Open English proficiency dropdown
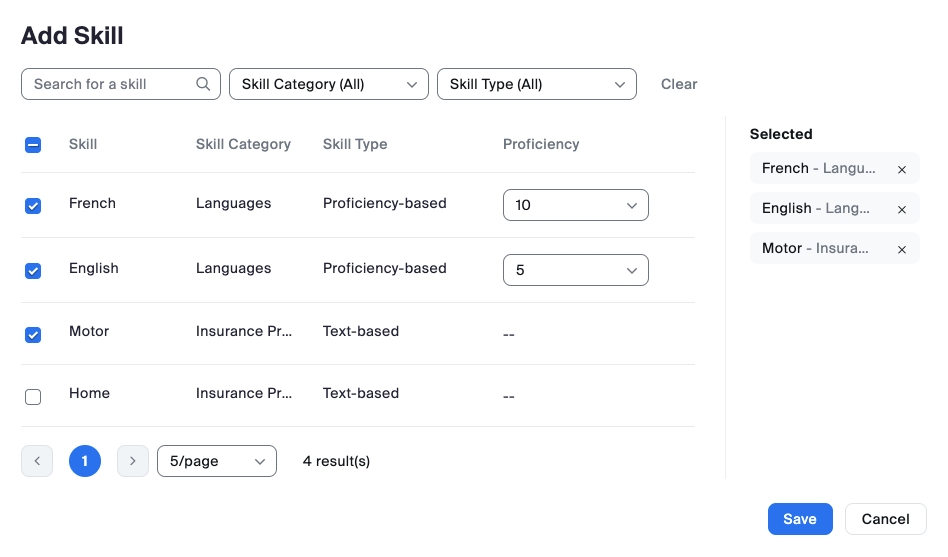This screenshot has width=948, height=557. click(x=575, y=270)
